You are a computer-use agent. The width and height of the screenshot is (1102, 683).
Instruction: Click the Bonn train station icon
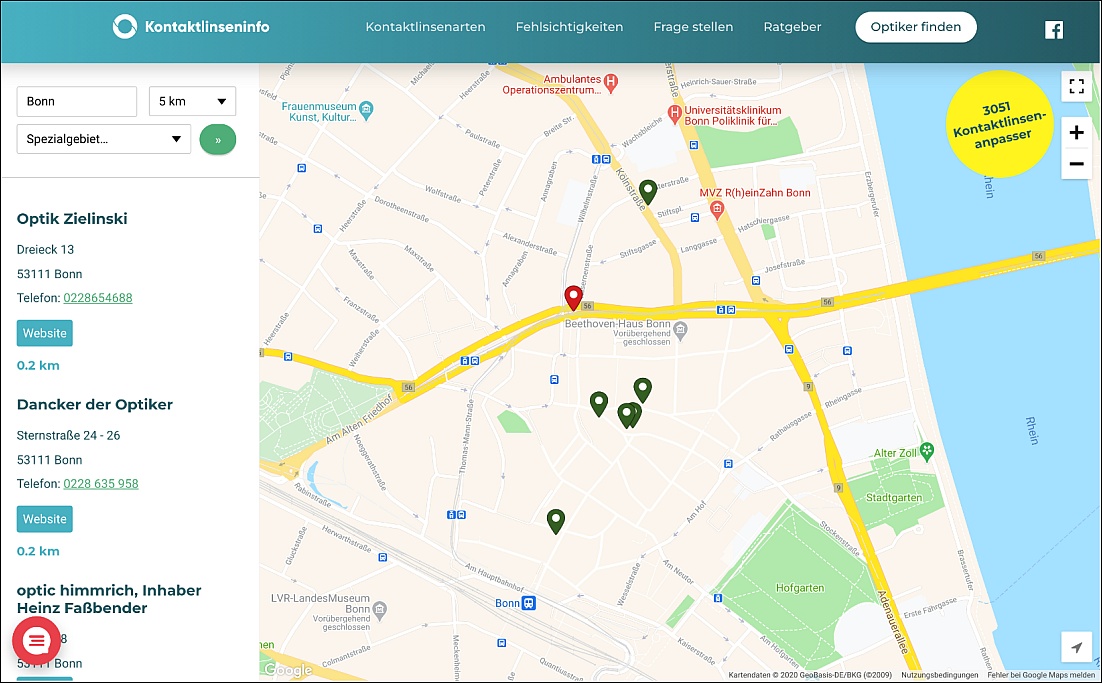pos(529,603)
